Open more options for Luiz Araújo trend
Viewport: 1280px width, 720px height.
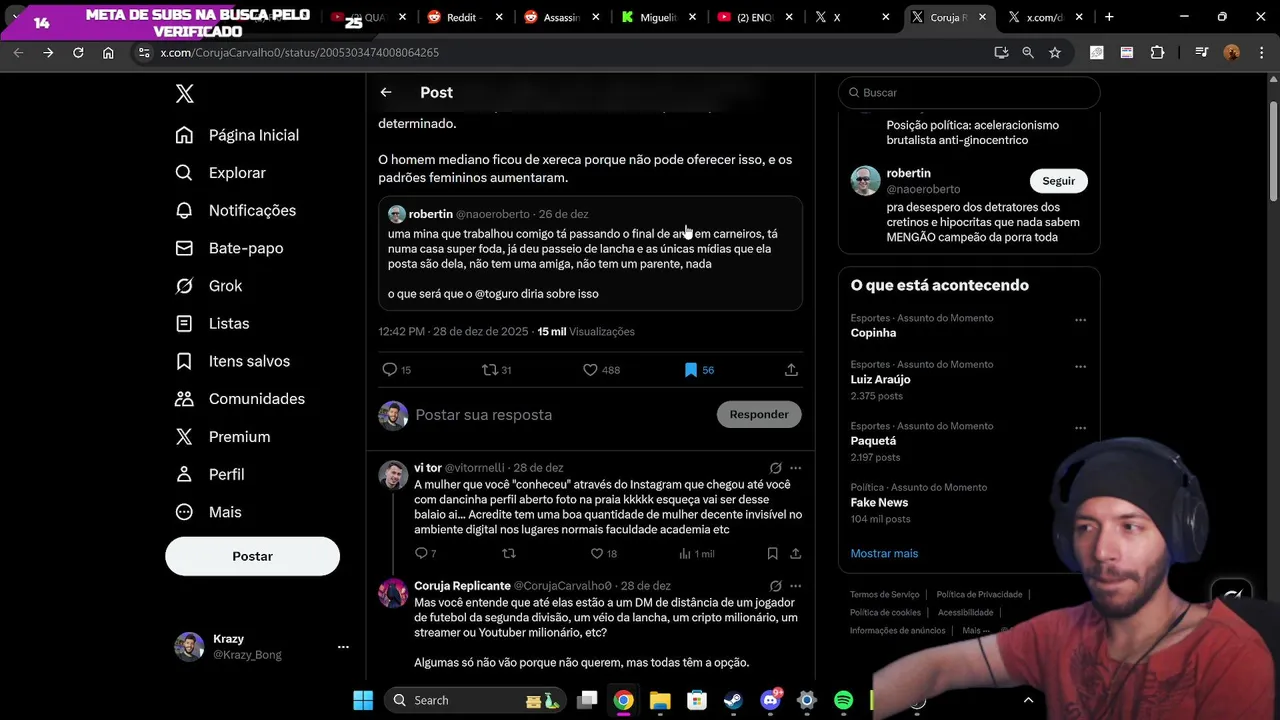(1080, 367)
